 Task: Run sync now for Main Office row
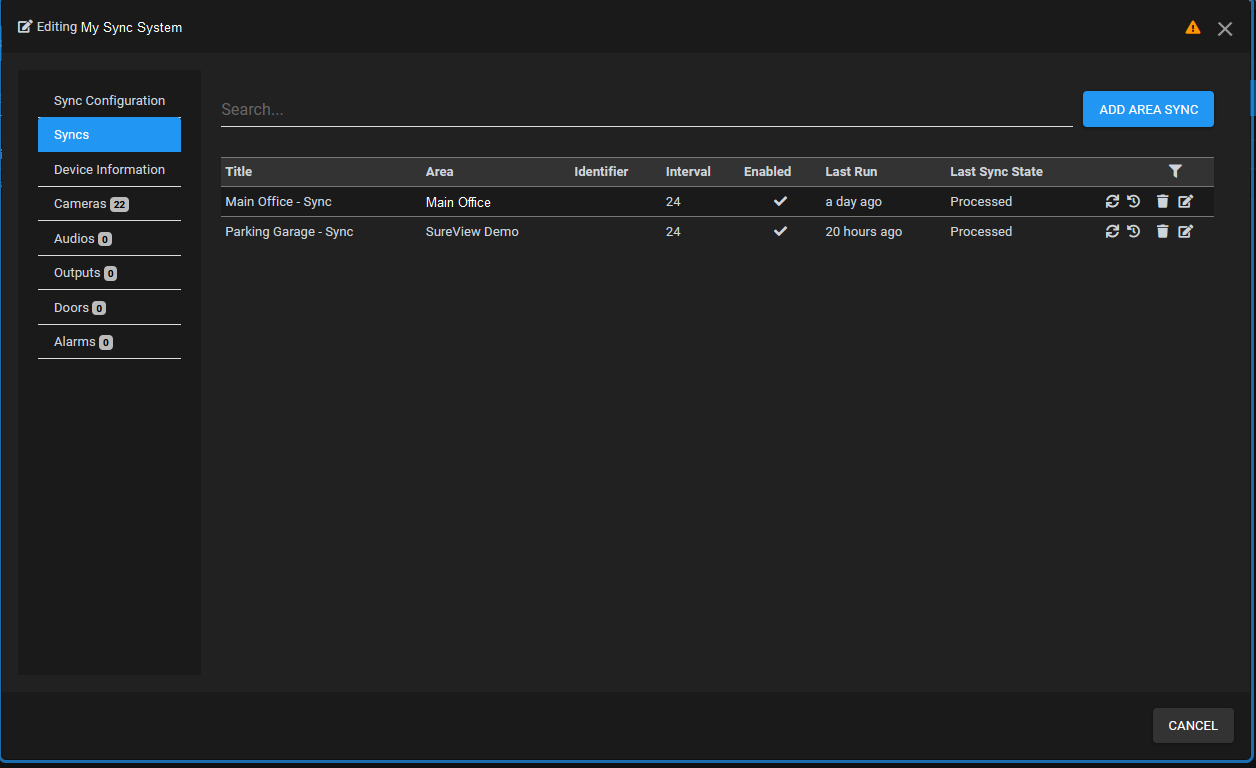(x=1112, y=202)
